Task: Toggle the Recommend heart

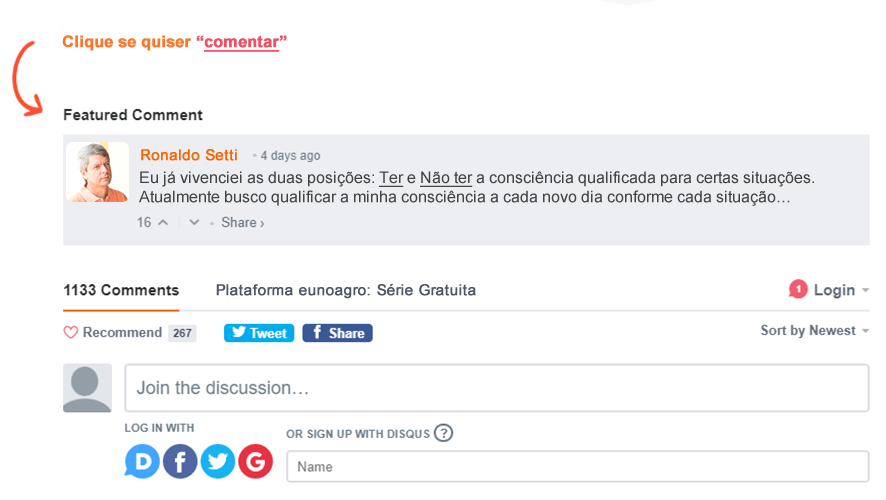Action: point(71,332)
